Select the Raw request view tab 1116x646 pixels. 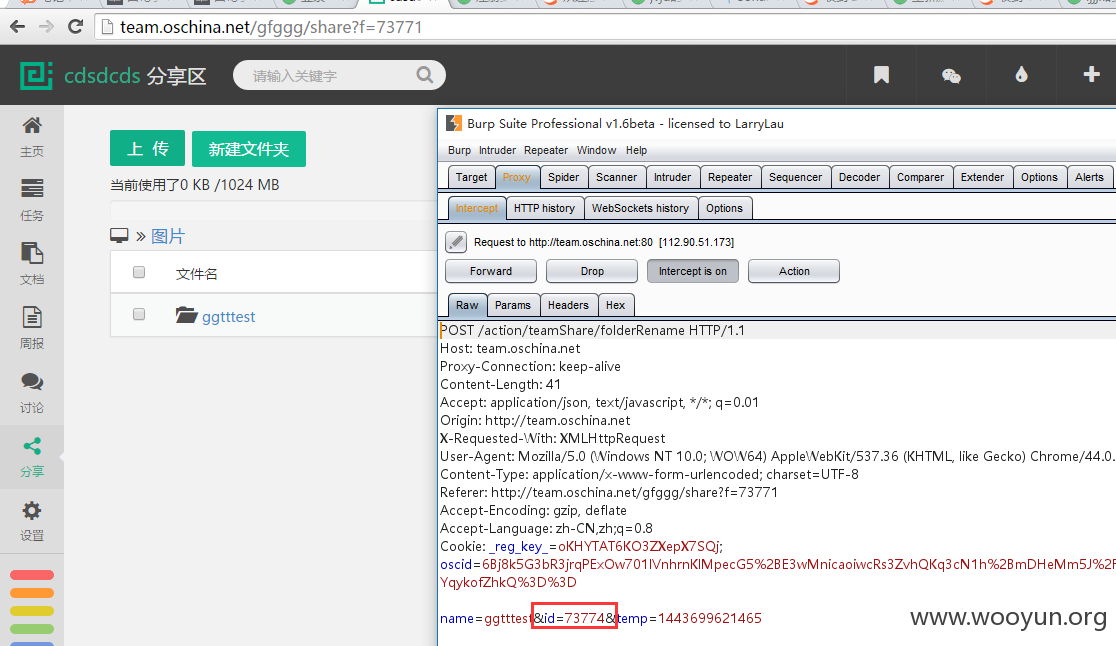point(467,305)
